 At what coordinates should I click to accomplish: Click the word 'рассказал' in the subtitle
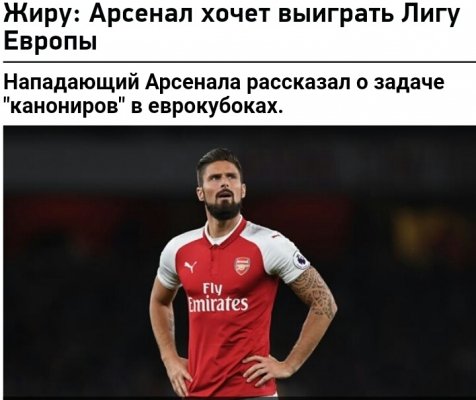pyautogui.click(x=298, y=84)
